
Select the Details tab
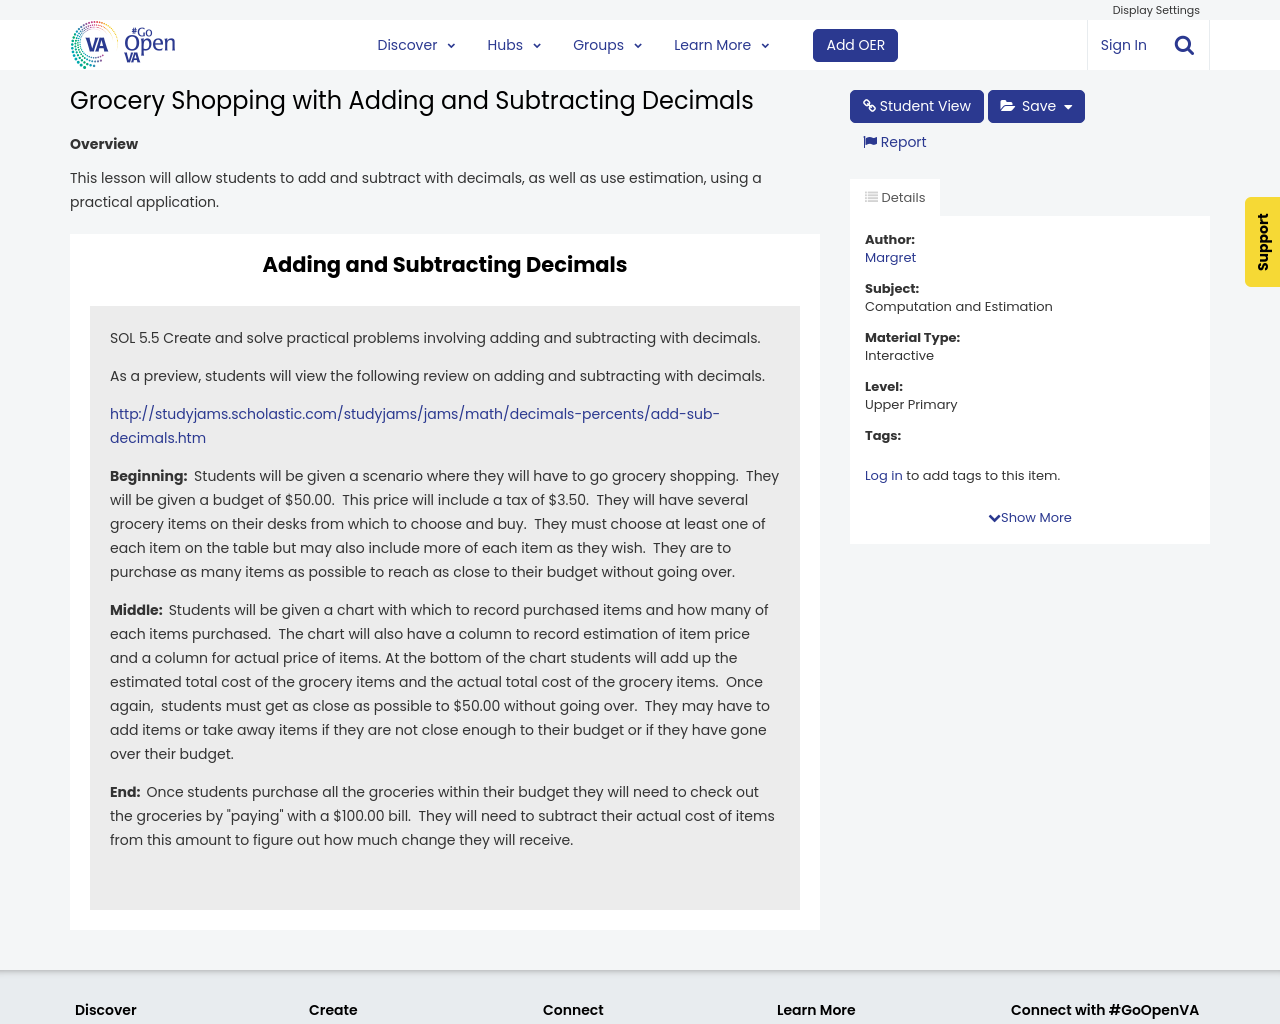pyautogui.click(x=895, y=197)
